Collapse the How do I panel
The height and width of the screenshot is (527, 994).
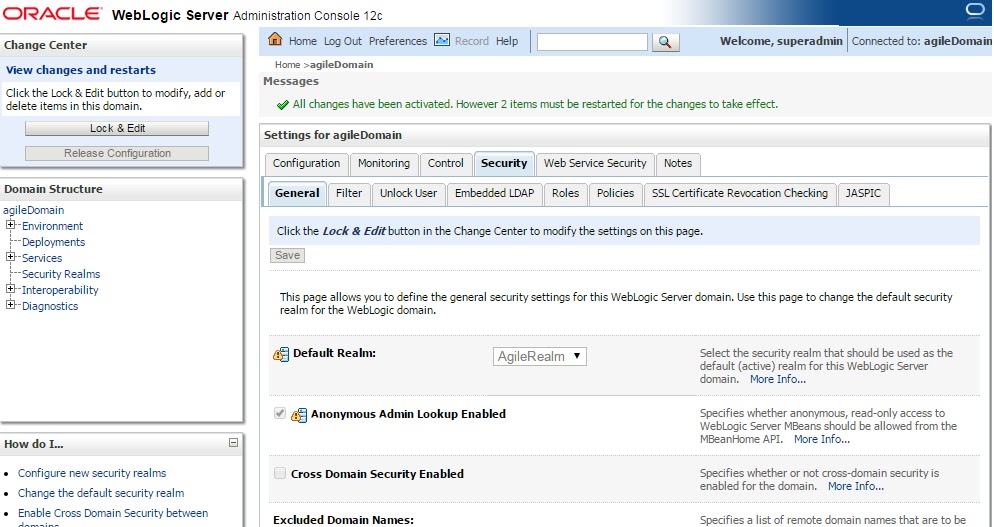click(x=233, y=443)
